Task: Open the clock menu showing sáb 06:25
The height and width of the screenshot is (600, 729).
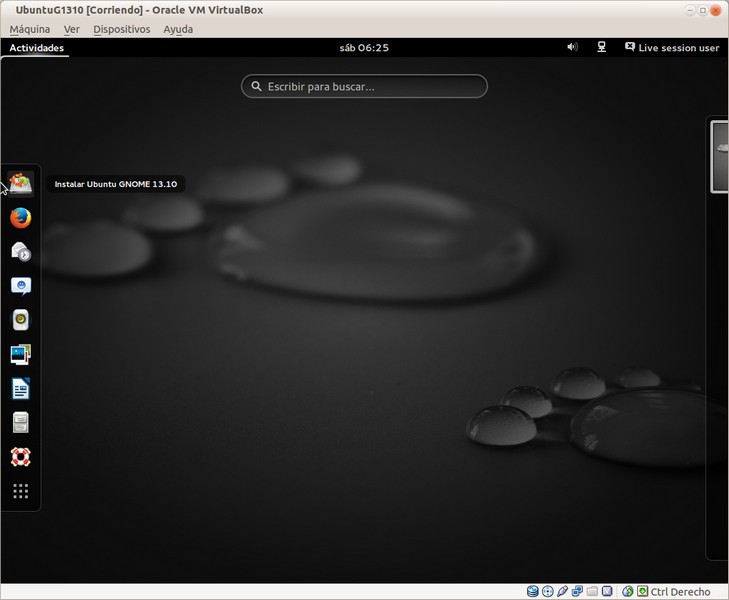Action: coord(364,48)
